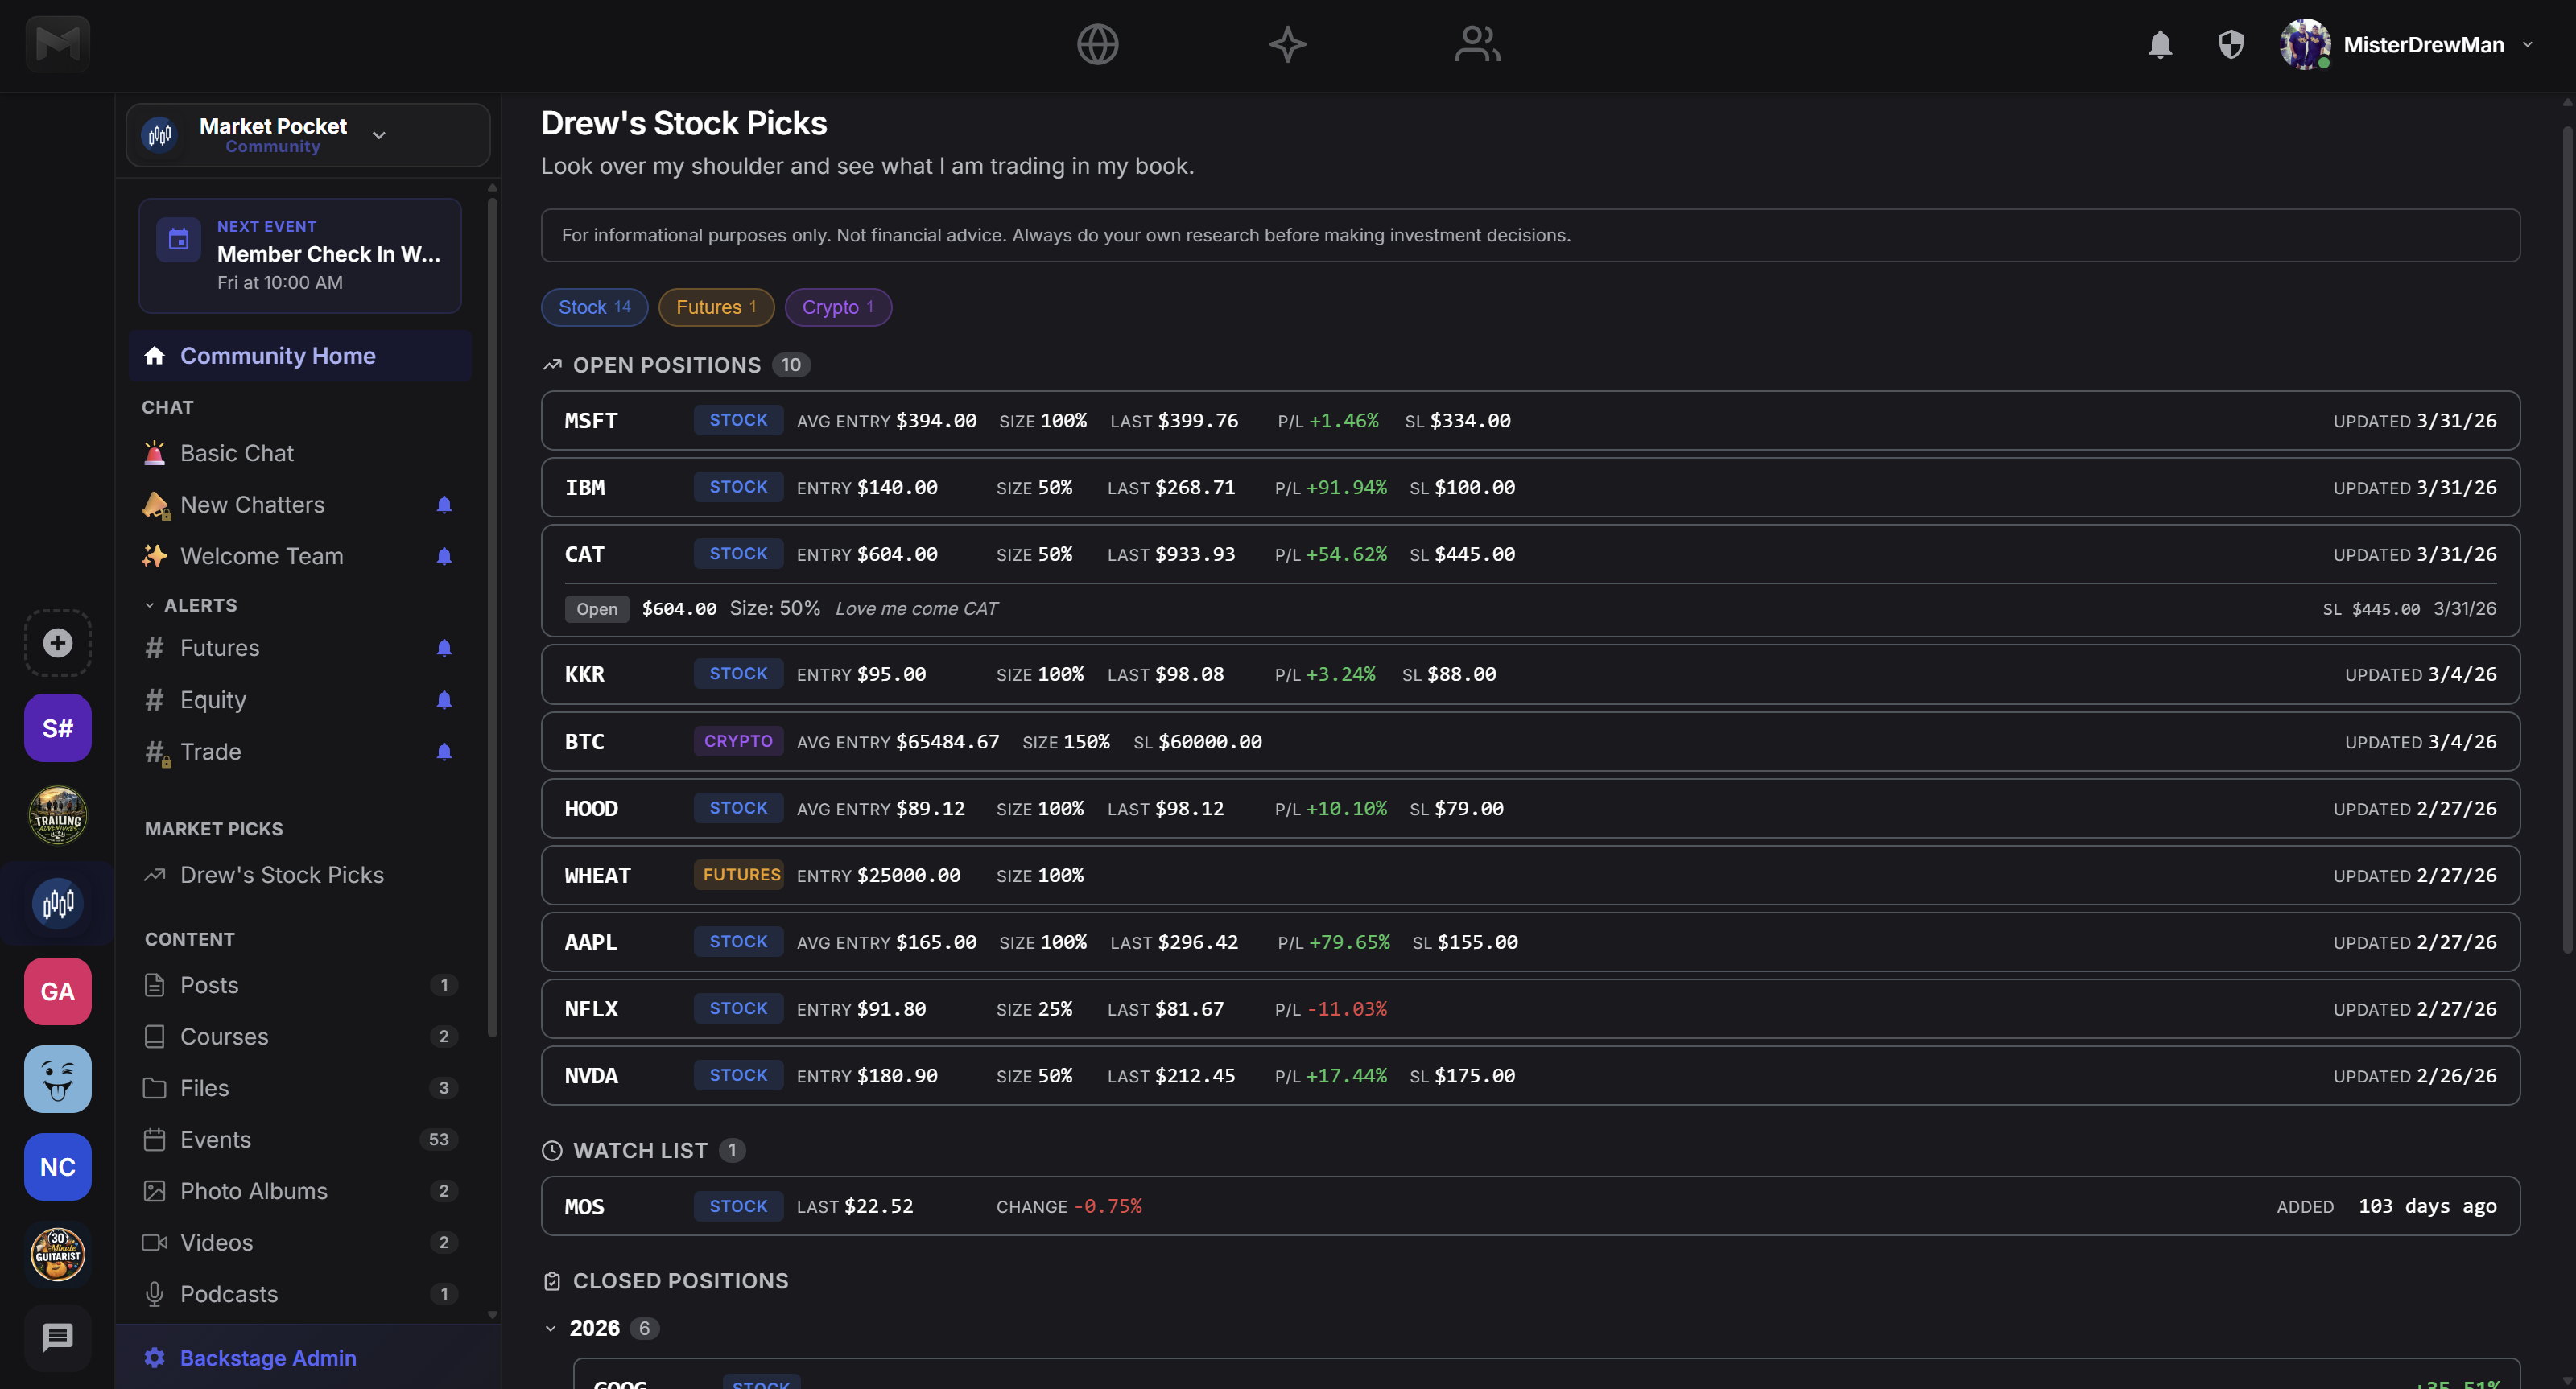Screen dimensions: 2576x1389
Task: Collapse the CAT position row
Action: tap(1530, 554)
